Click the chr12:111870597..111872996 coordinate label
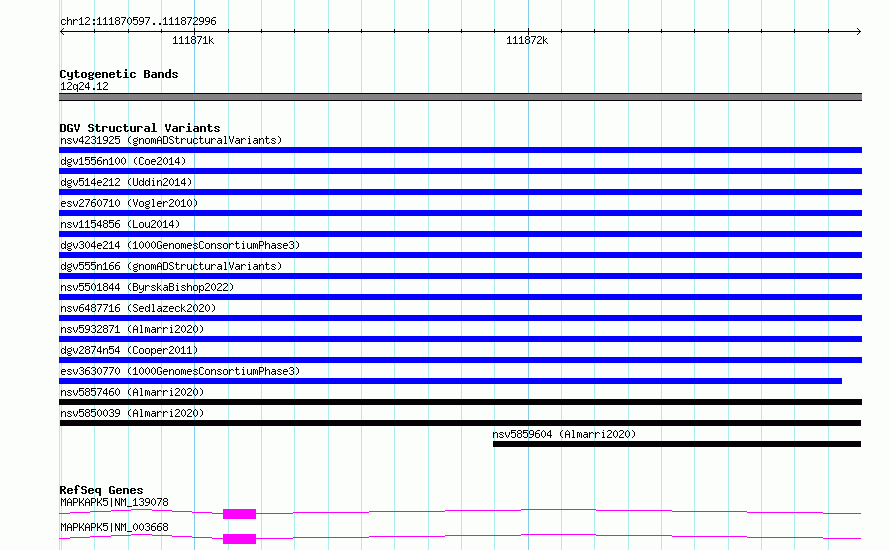Image resolution: width=890 pixels, height=550 pixels. (138, 21)
